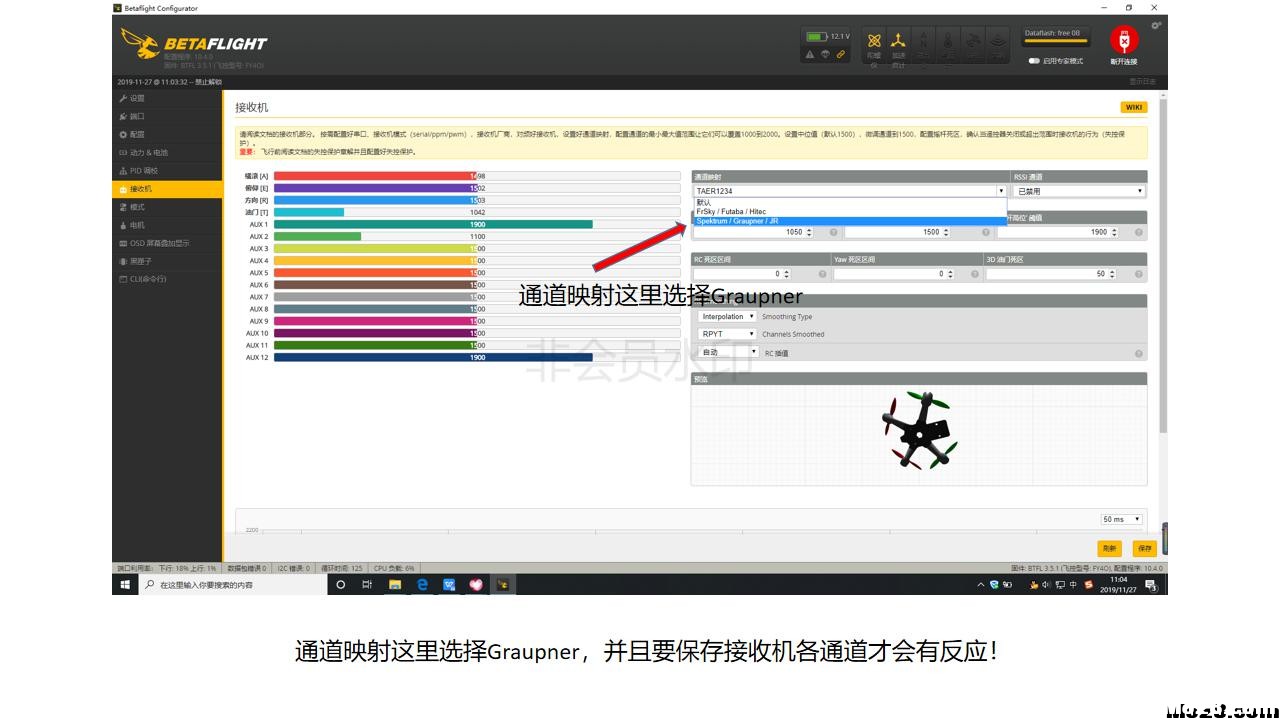This screenshot has width=1280, height=720.
Task: Open File Explorer from taskbar
Action: click(395, 584)
